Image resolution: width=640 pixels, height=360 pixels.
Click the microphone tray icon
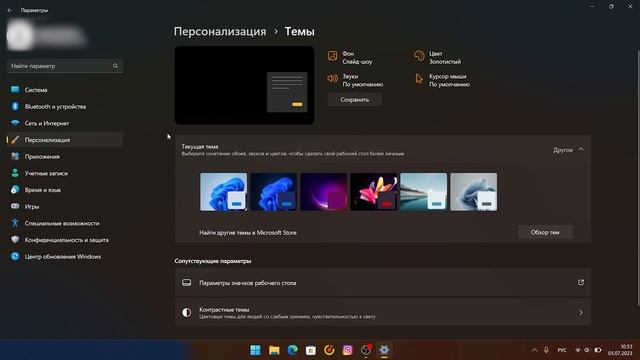[546, 350]
